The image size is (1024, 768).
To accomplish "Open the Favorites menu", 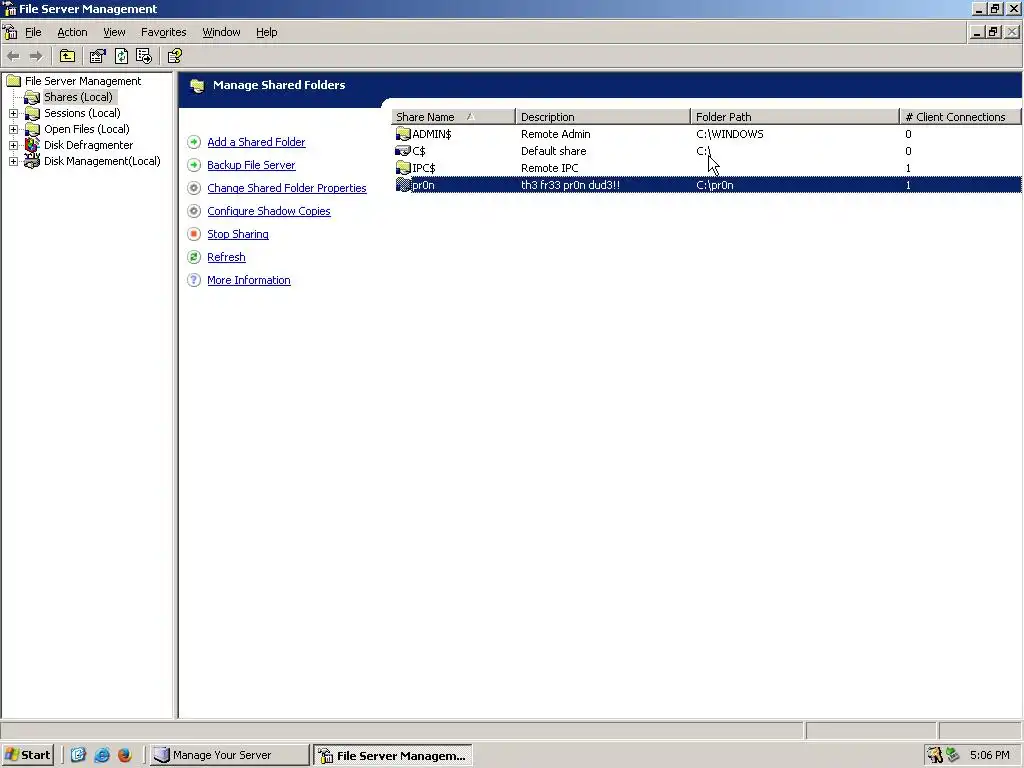I will tap(163, 32).
